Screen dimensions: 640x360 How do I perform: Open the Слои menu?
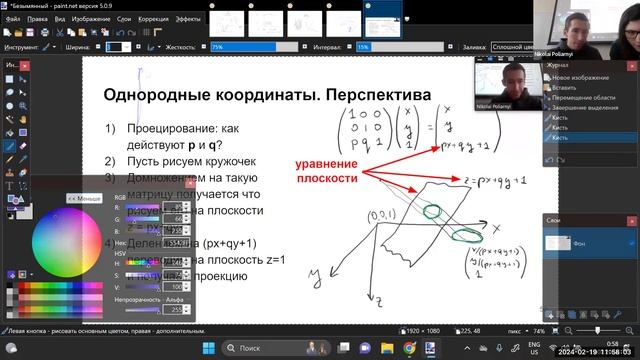click(x=124, y=19)
